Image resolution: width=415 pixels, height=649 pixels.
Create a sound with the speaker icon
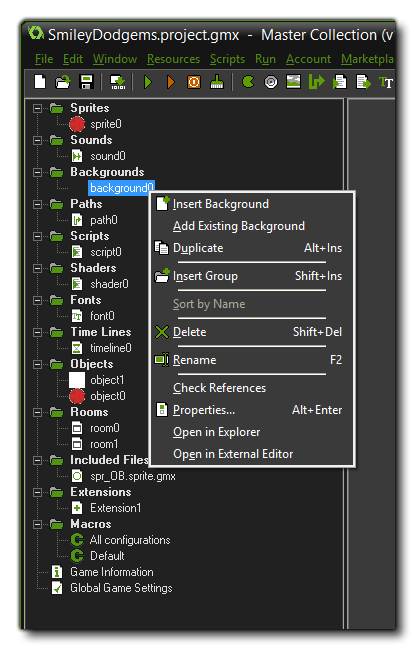coord(271,82)
